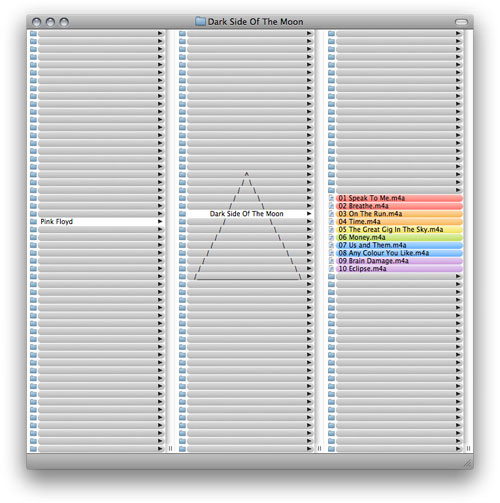Select 10 Eclipse.m4a
This screenshot has width=500, height=503.
[x=399, y=269]
